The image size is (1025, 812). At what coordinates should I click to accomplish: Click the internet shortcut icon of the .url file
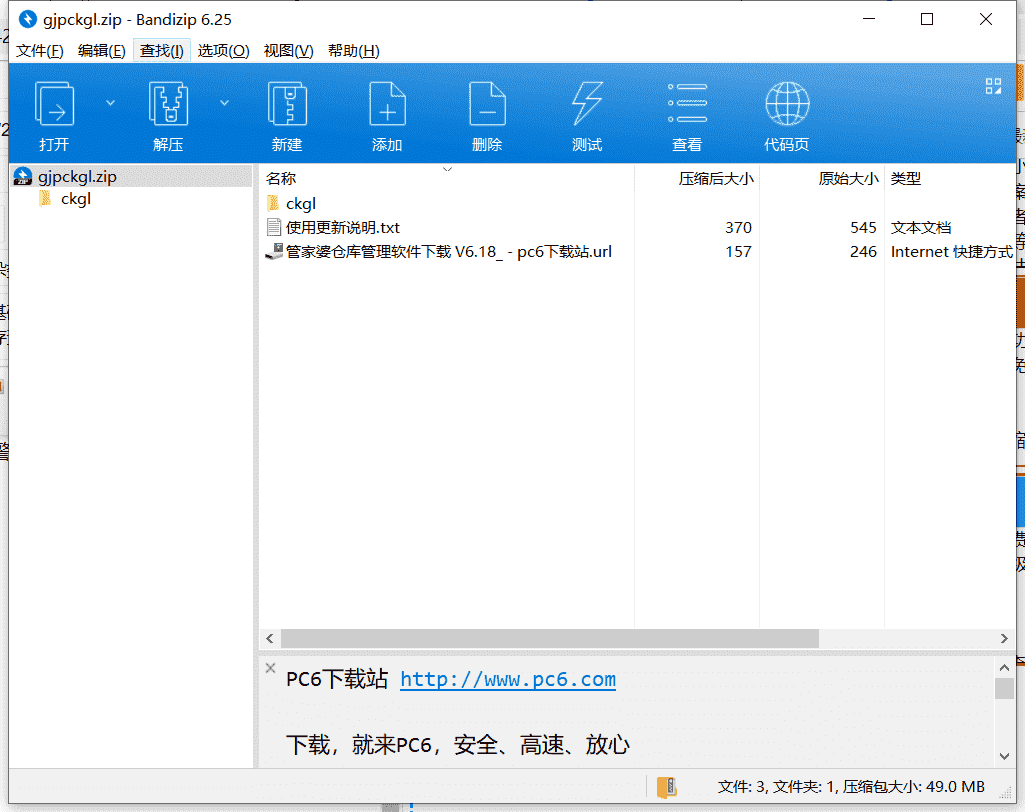274,251
